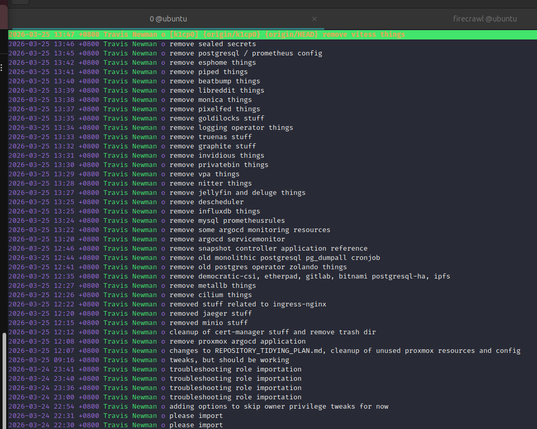The height and width of the screenshot is (429, 537).
Task: Select commit "remove goldilocks stuff"
Action: (x=273, y=118)
